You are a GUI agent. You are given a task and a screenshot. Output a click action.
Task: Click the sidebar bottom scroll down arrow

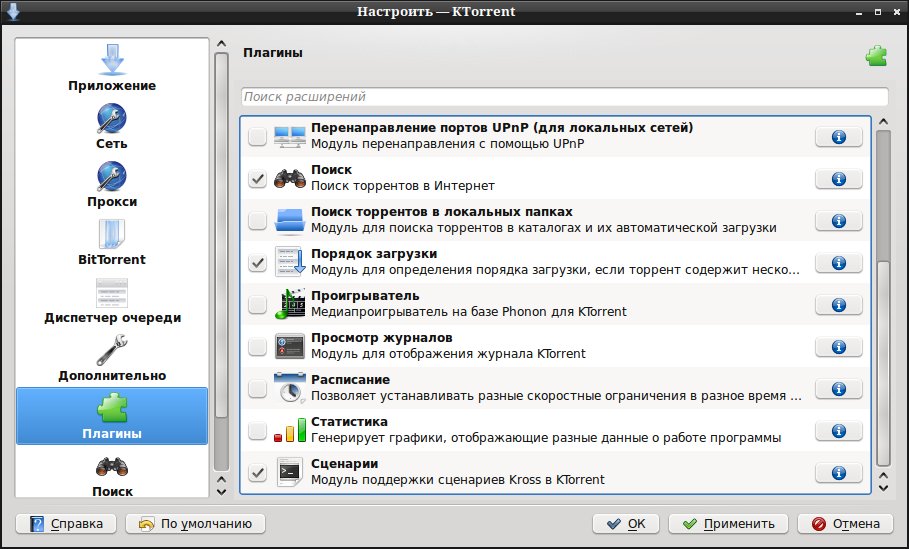(x=221, y=492)
